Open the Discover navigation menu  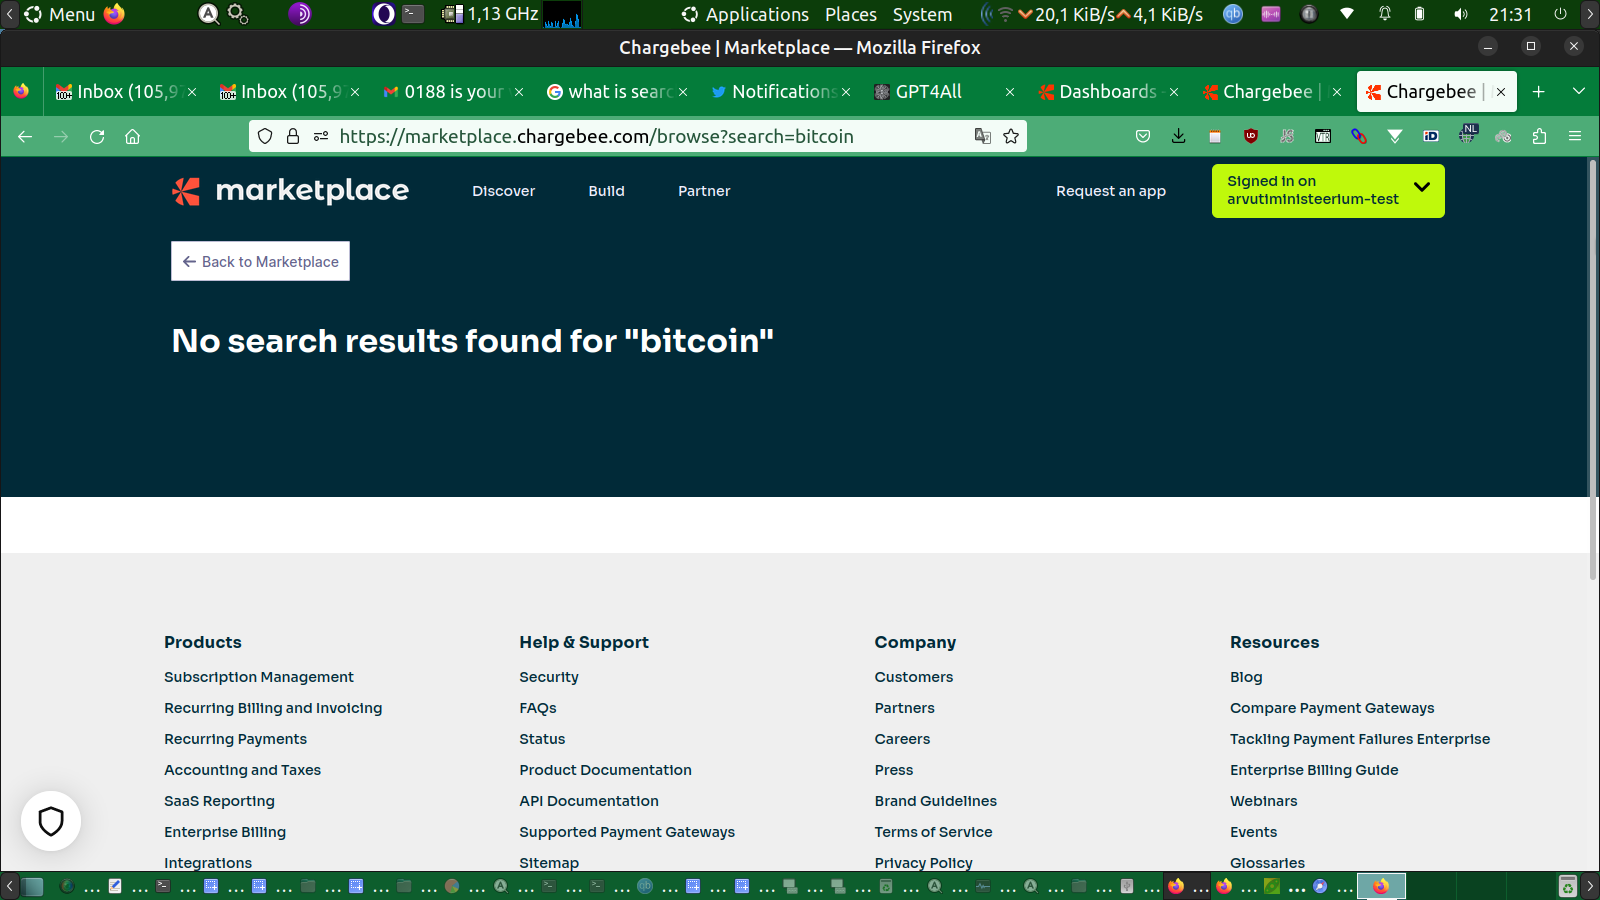click(x=504, y=191)
